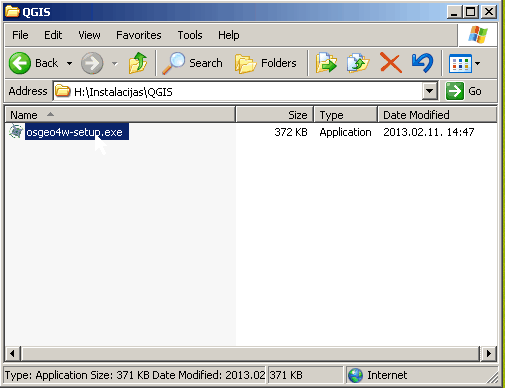505x388 pixels.
Task: Click the Application type cell
Action: [345, 132]
